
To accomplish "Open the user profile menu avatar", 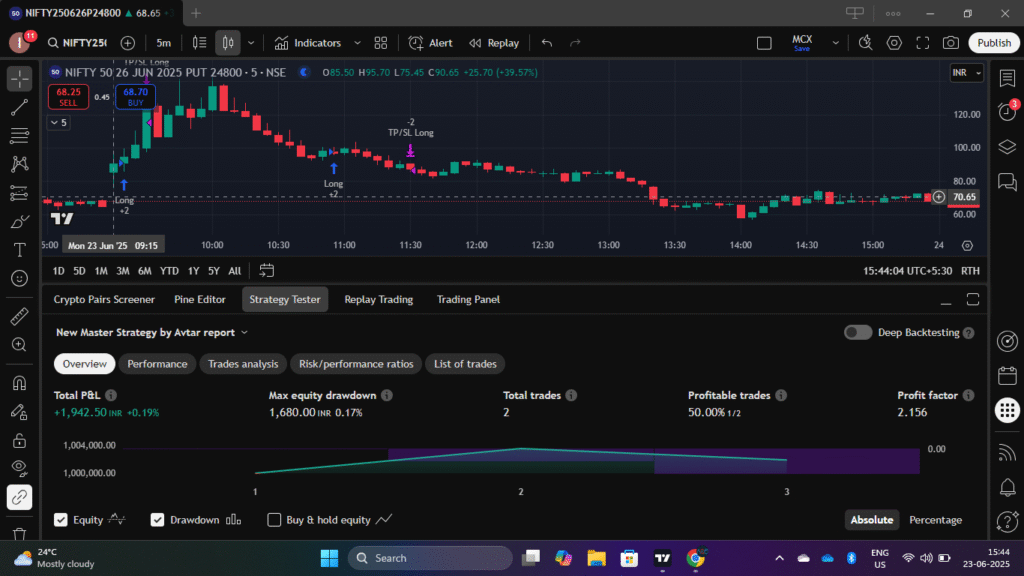I will coord(20,43).
